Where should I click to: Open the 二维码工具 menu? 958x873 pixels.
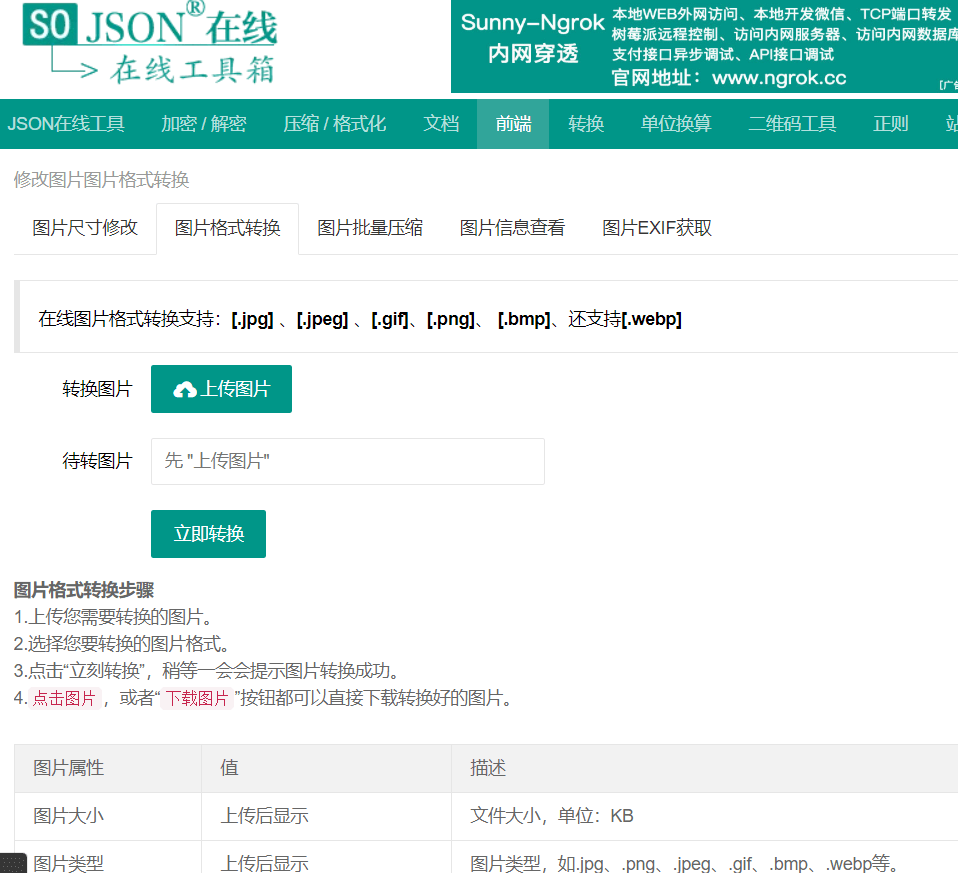pyautogui.click(x=792, y=124)
